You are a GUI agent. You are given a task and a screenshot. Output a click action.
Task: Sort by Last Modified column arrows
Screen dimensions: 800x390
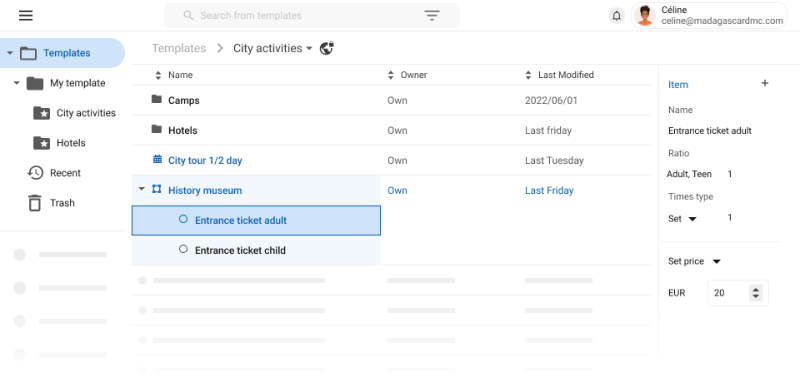pyautogui.click(x=528, y=75)
